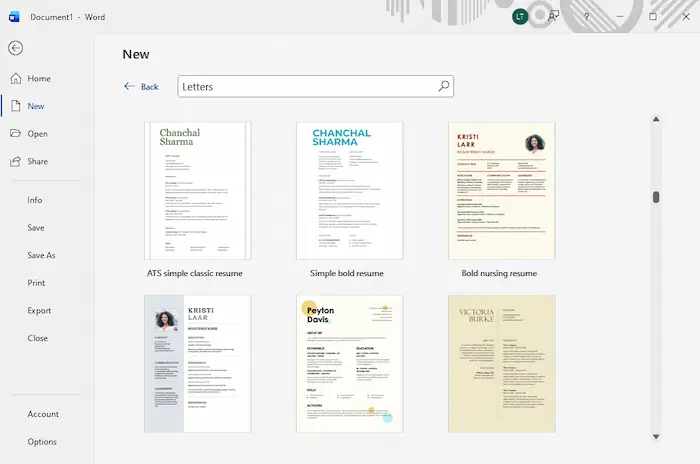Click ATS simple classic resume caption
This screenshot has width=700, height=464.
point(195,273)
